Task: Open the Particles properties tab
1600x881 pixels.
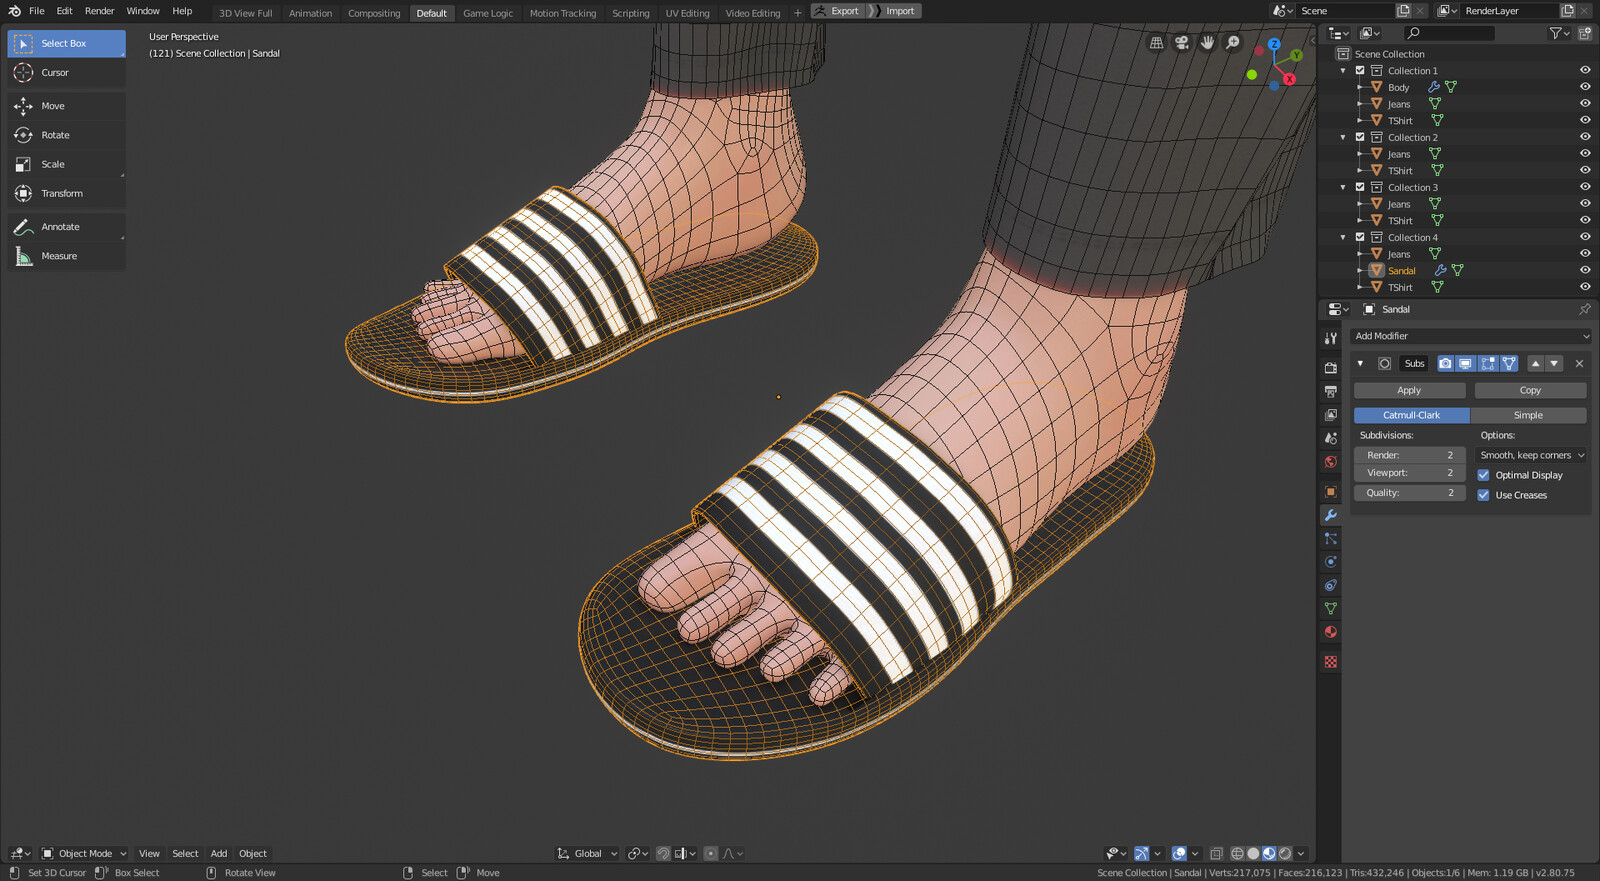Action: point(1330,538)
